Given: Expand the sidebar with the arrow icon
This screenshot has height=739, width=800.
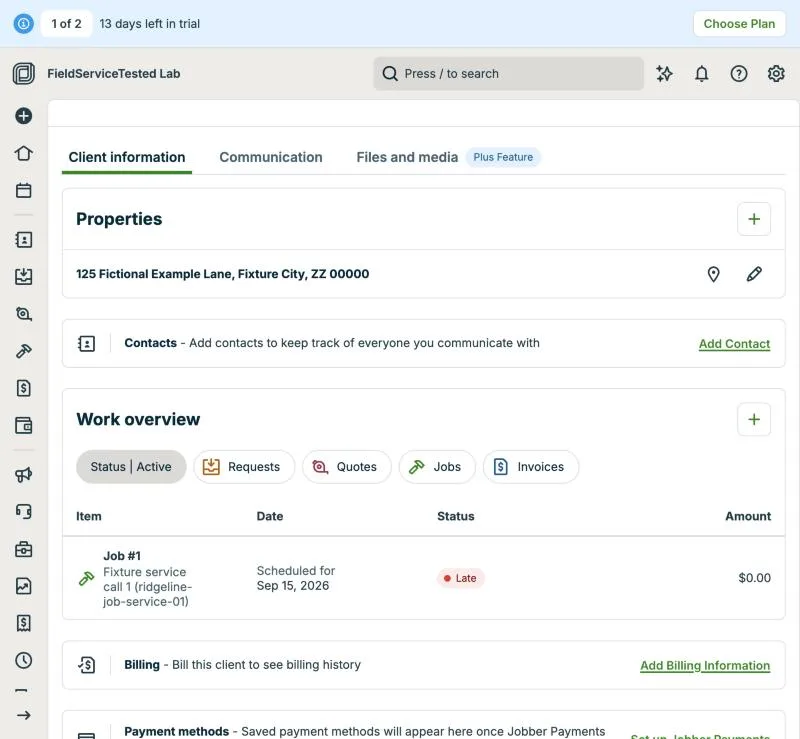Looking at the screenshot, I should pyautogui.click(x=23, y=715).
